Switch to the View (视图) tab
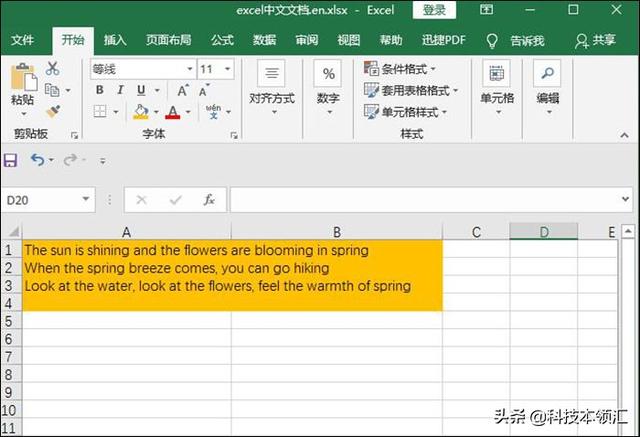Viewport: 640px width, 437px height. [349, 40]
